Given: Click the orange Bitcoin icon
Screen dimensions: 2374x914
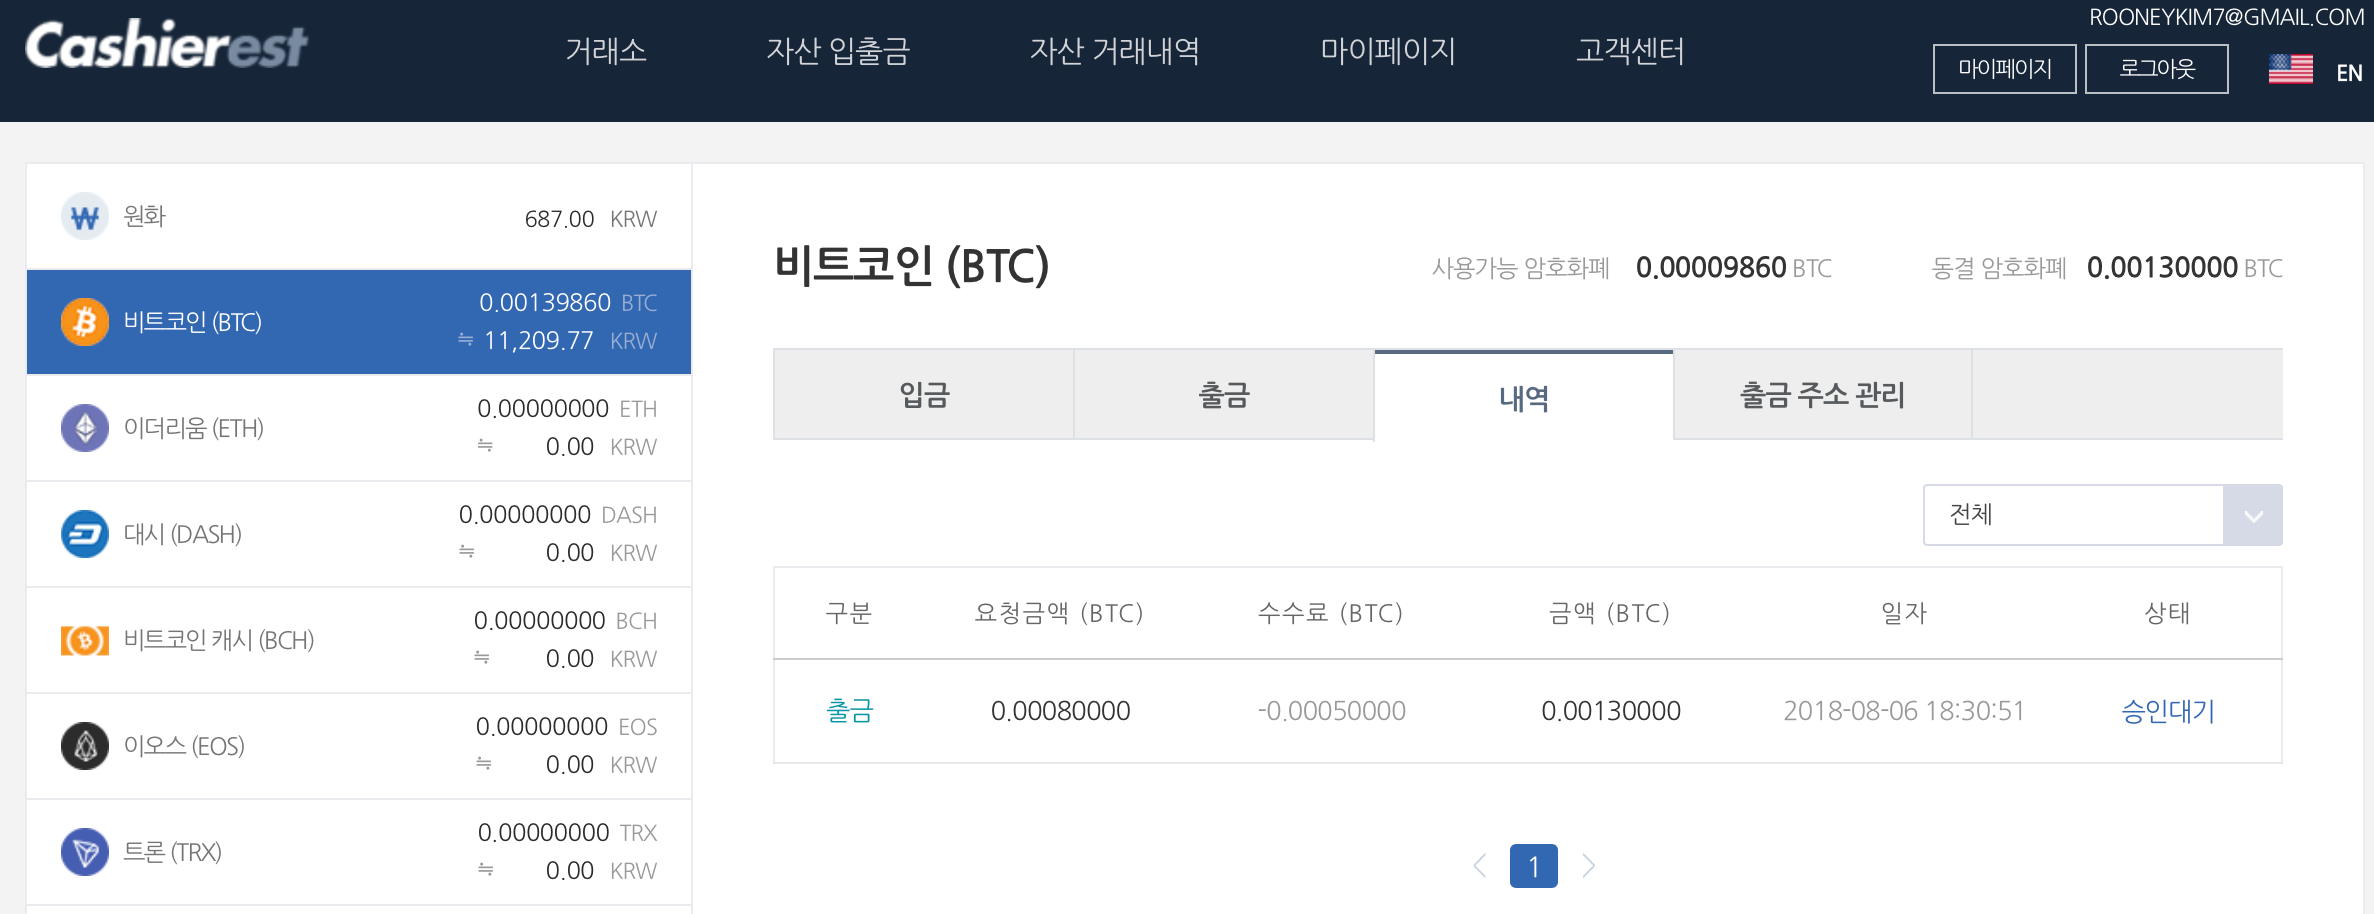Looking at the screenshot, I should click(x=85, y=322).
